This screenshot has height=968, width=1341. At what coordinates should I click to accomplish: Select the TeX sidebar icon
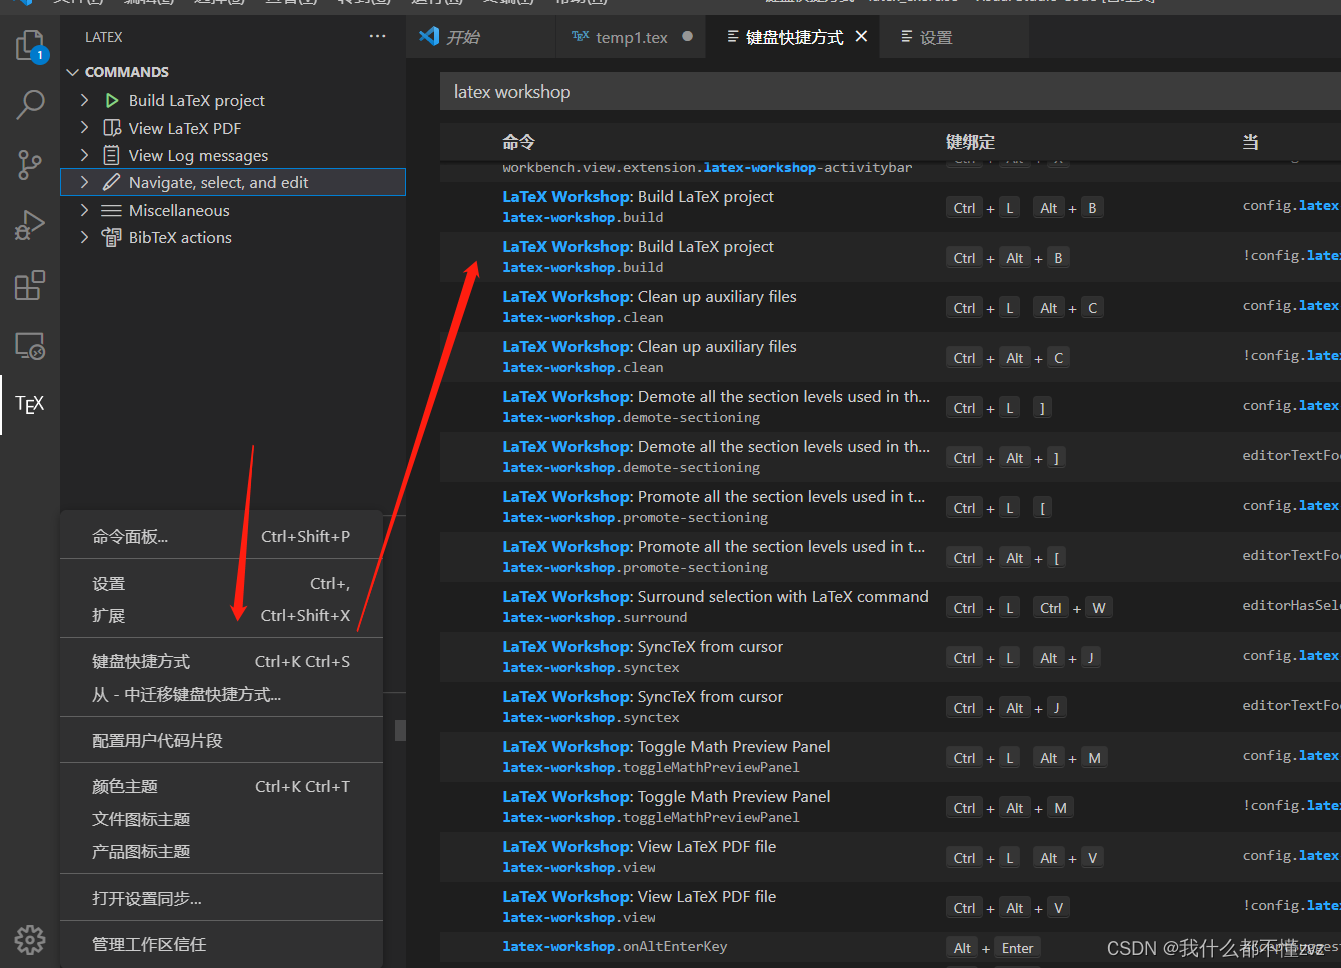[x=30, y=405]
